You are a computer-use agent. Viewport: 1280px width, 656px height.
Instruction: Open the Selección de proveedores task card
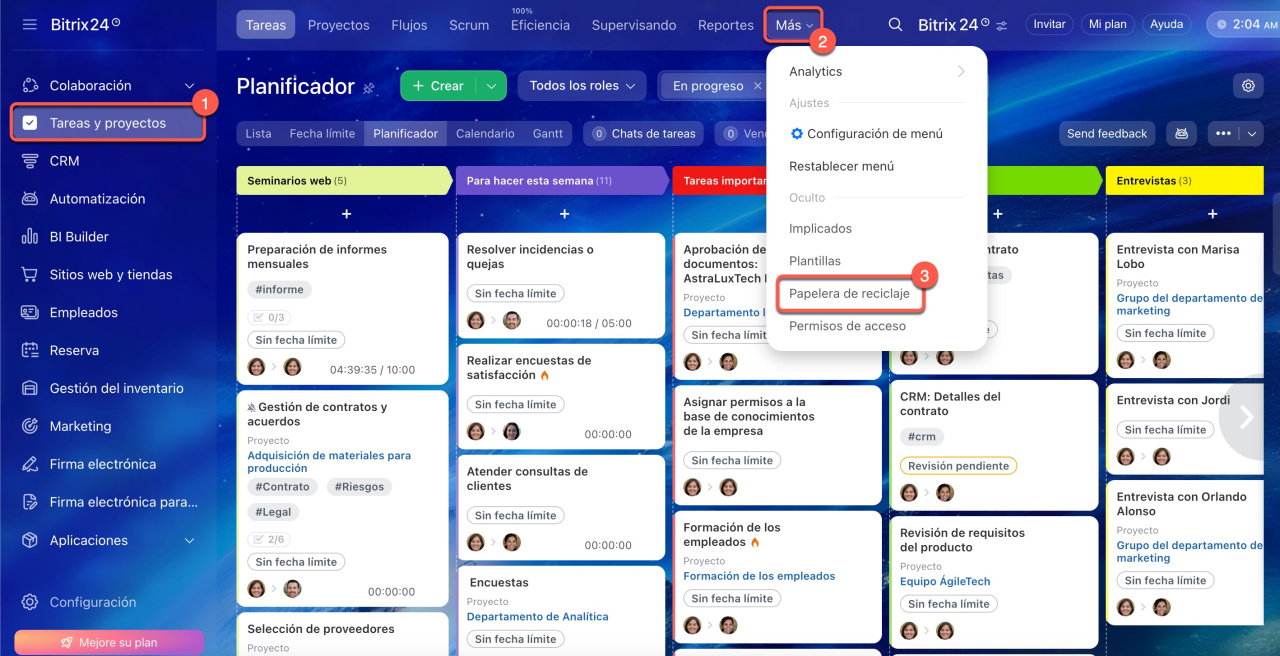[x=321, y=629]
